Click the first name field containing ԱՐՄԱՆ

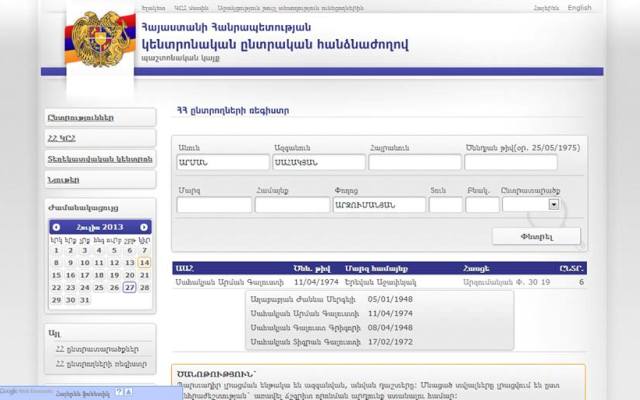(x=219, y=162)
